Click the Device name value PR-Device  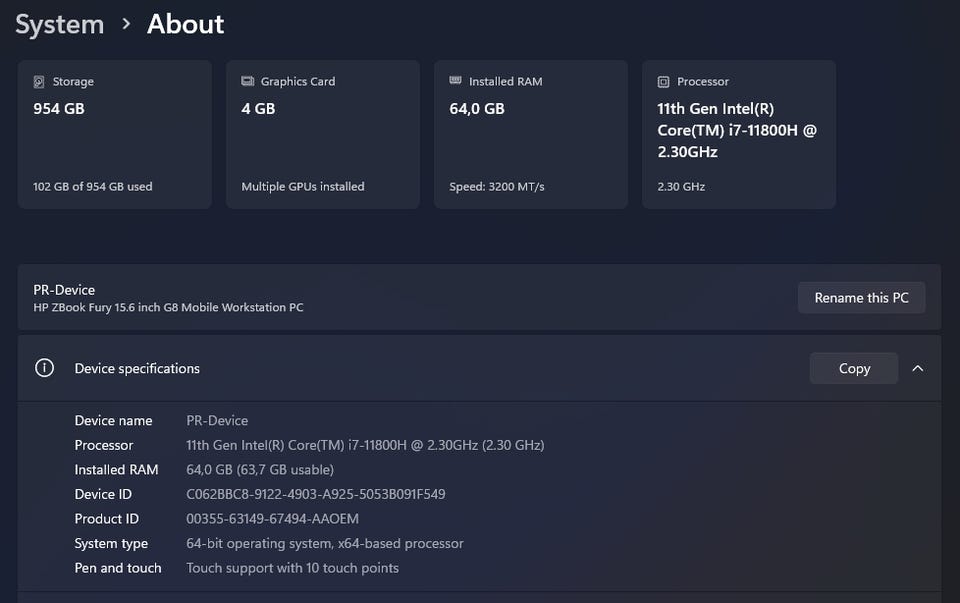217,421
